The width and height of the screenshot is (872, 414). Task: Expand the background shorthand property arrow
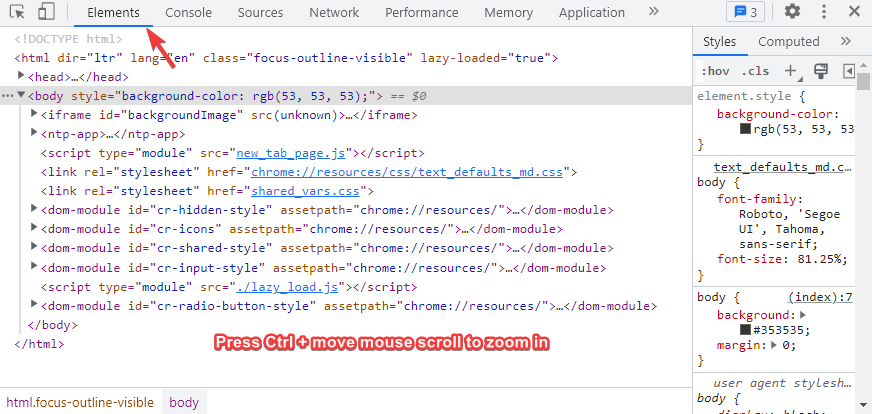(x=803, y=315)
